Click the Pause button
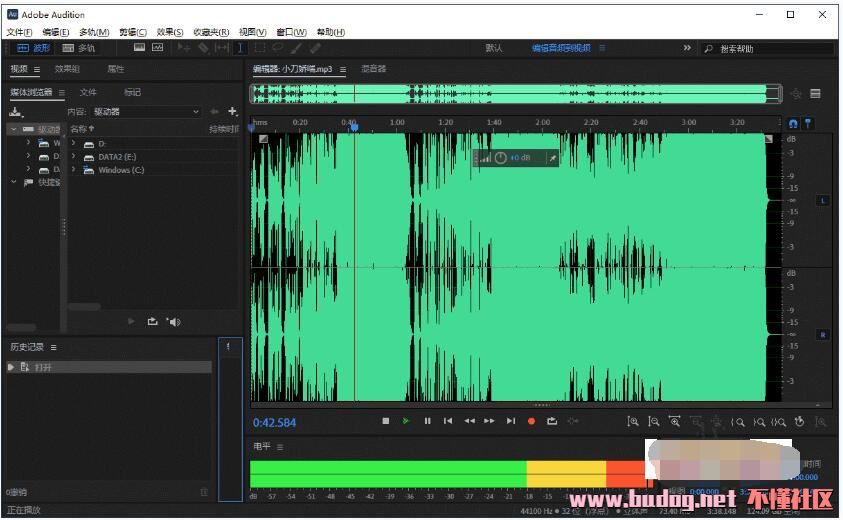Image resolution: width=843 pixels, height=520 pixels. pos(427,421)
